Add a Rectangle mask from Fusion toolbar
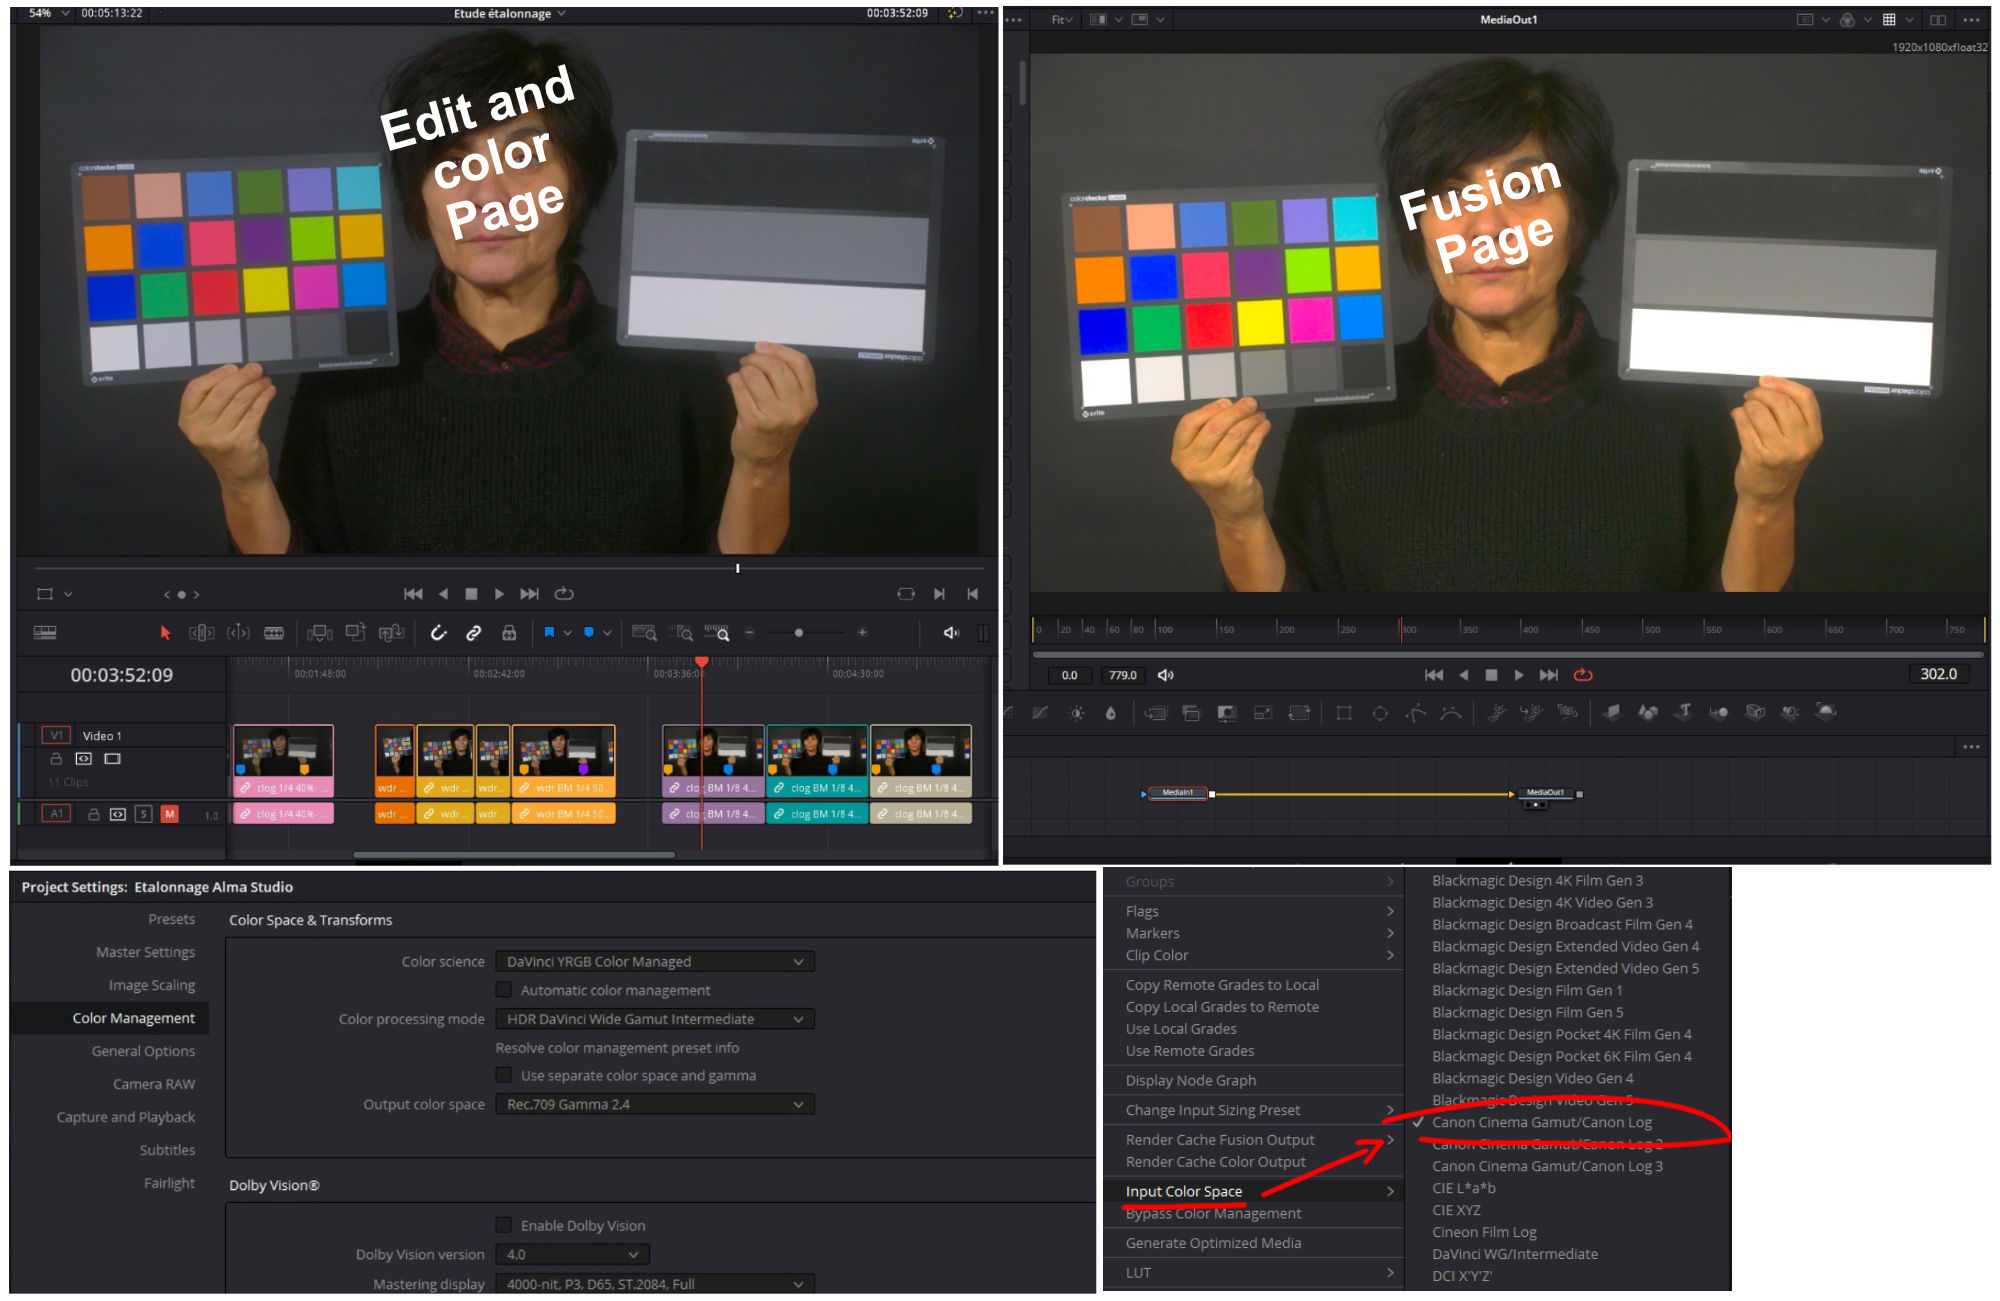The height and width of the screenshot is (1301, 2000). click(1345, 713)
